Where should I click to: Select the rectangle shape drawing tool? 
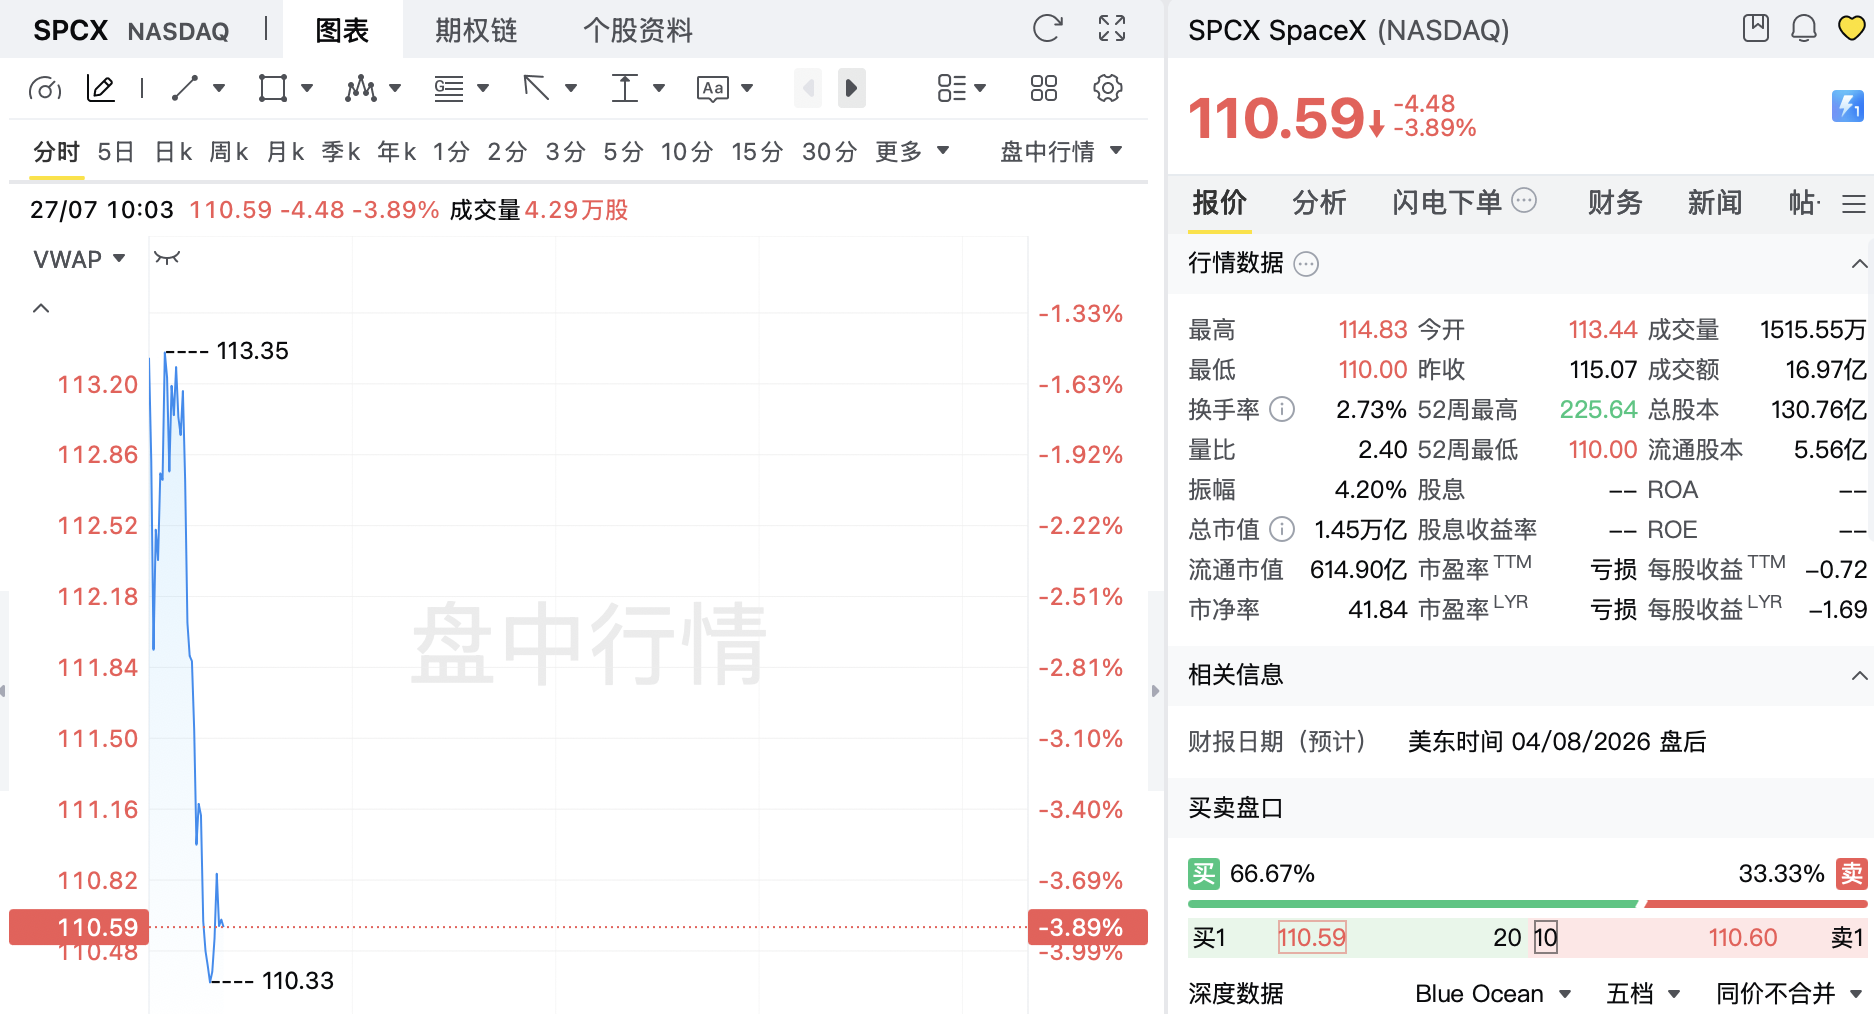272,88
